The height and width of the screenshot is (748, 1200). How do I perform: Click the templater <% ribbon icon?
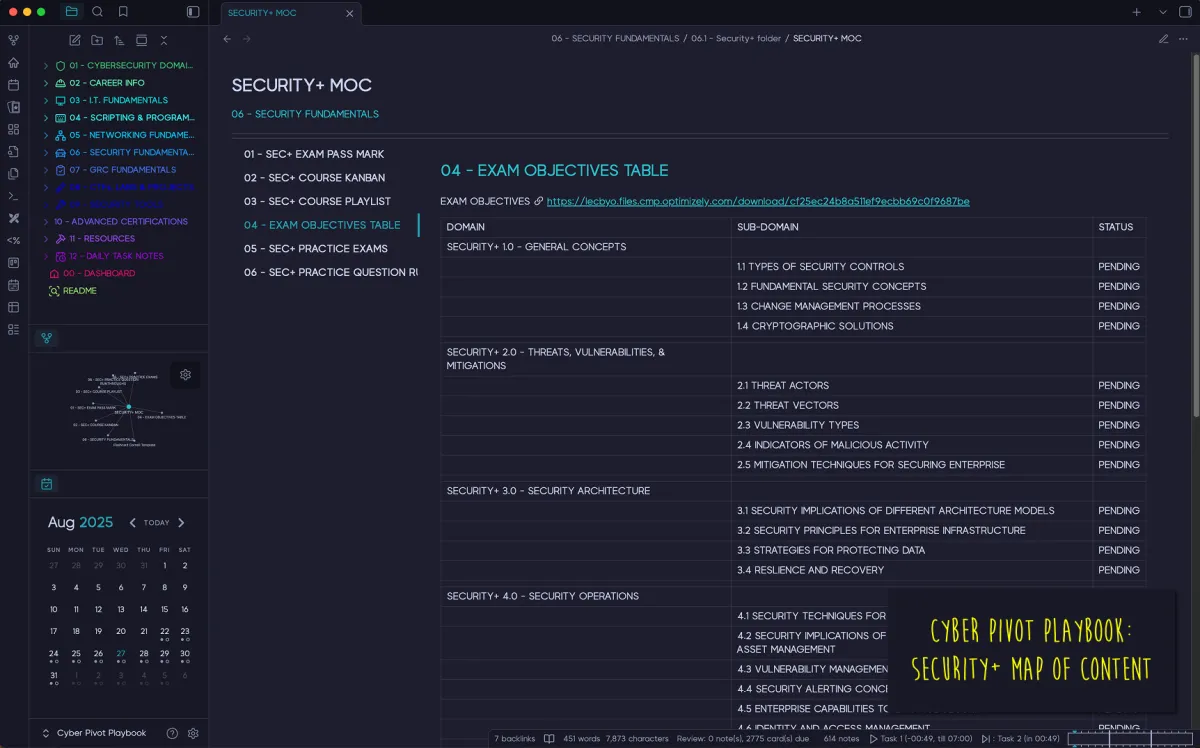13,240
